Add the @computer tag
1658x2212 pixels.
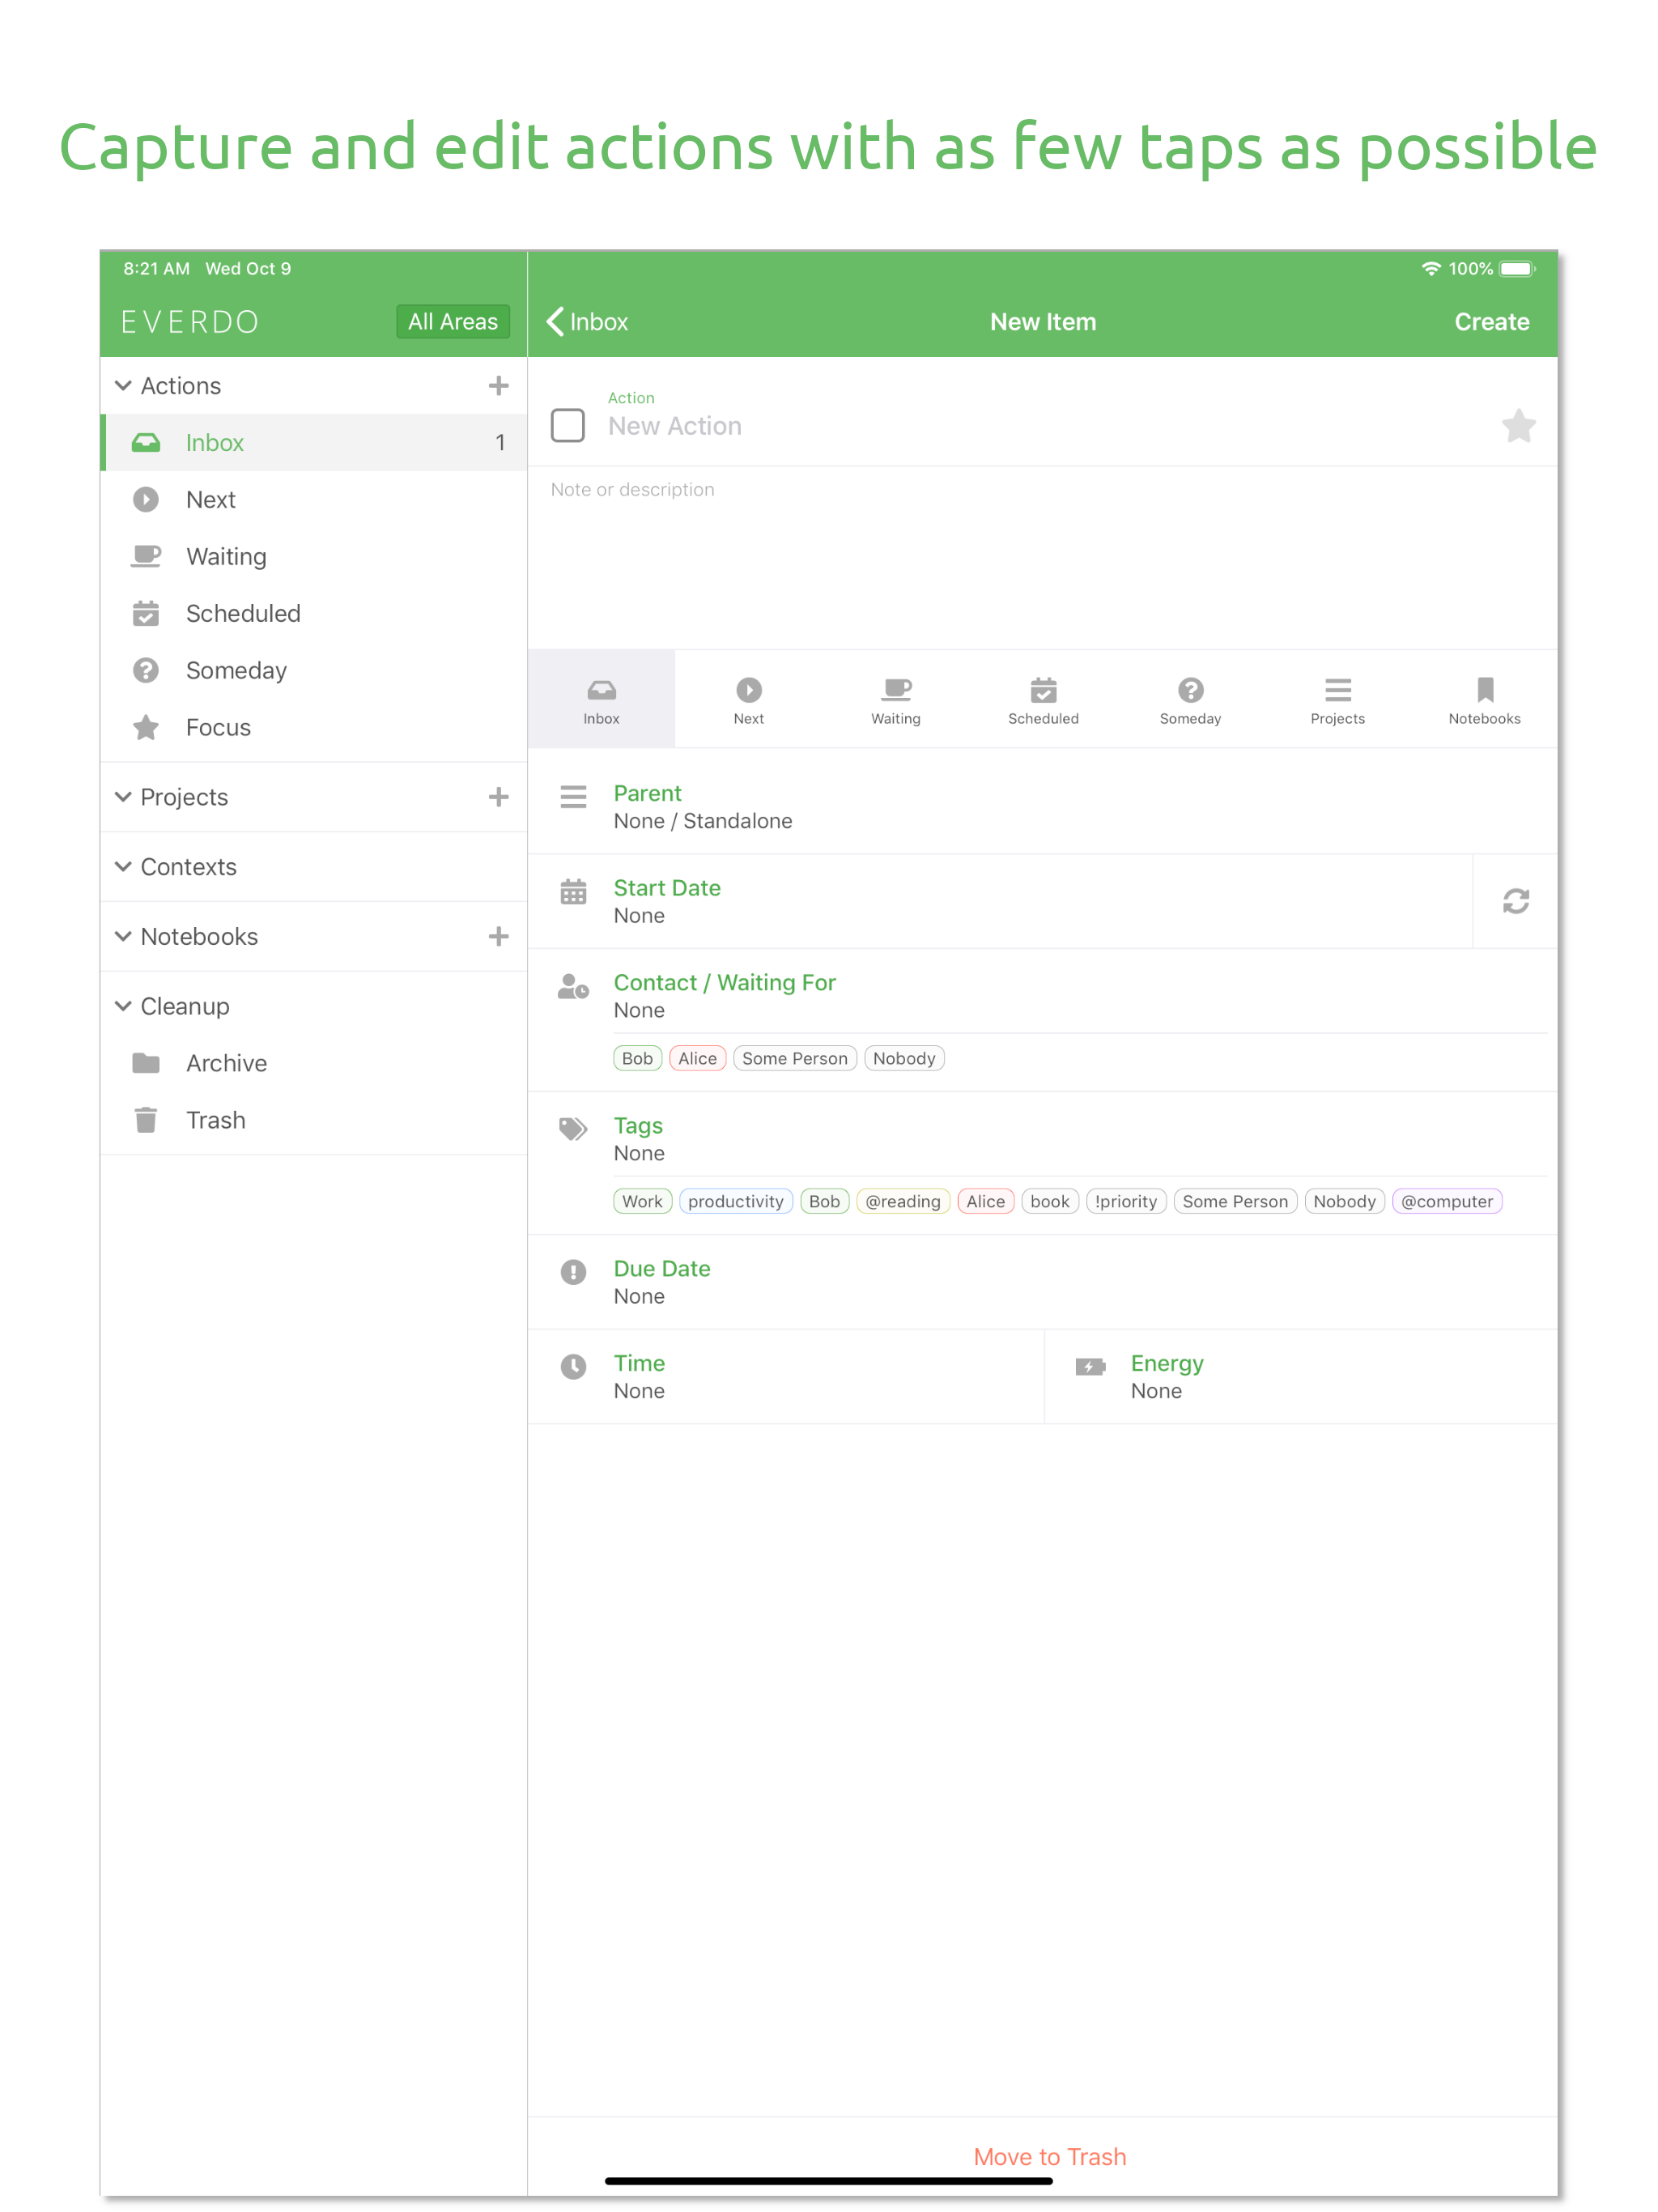tap(1446, 1201)
